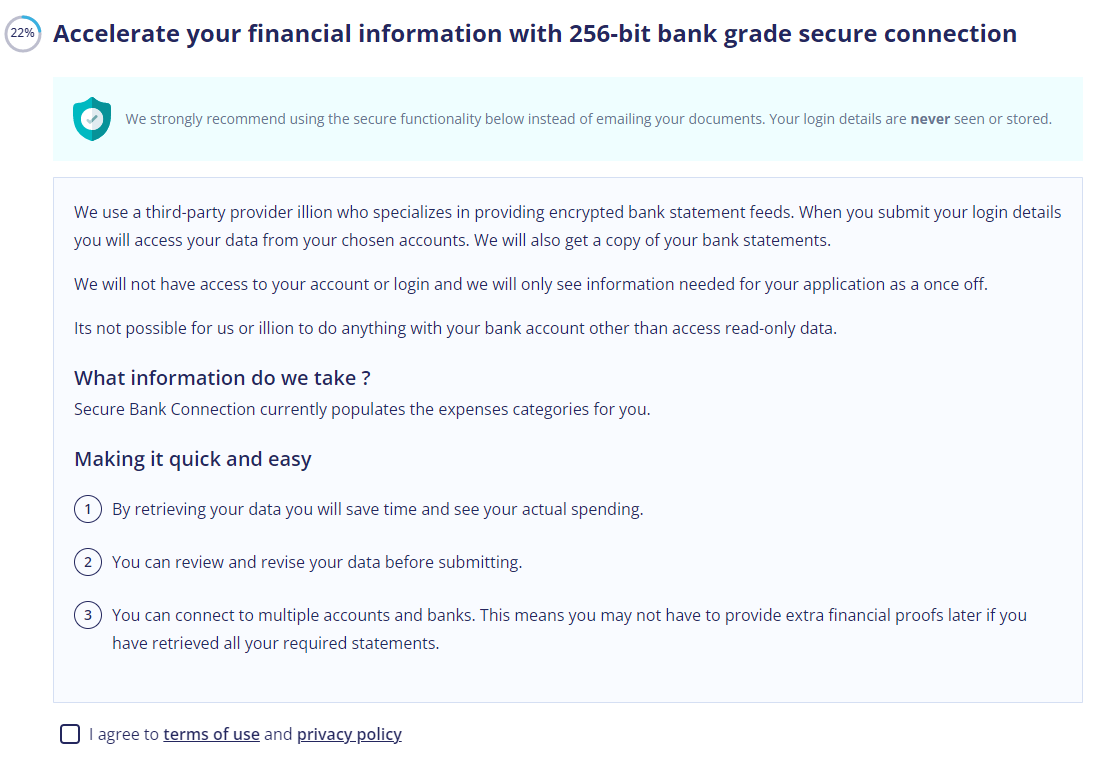Tick the agree to terms checkbox

(70, 734)
